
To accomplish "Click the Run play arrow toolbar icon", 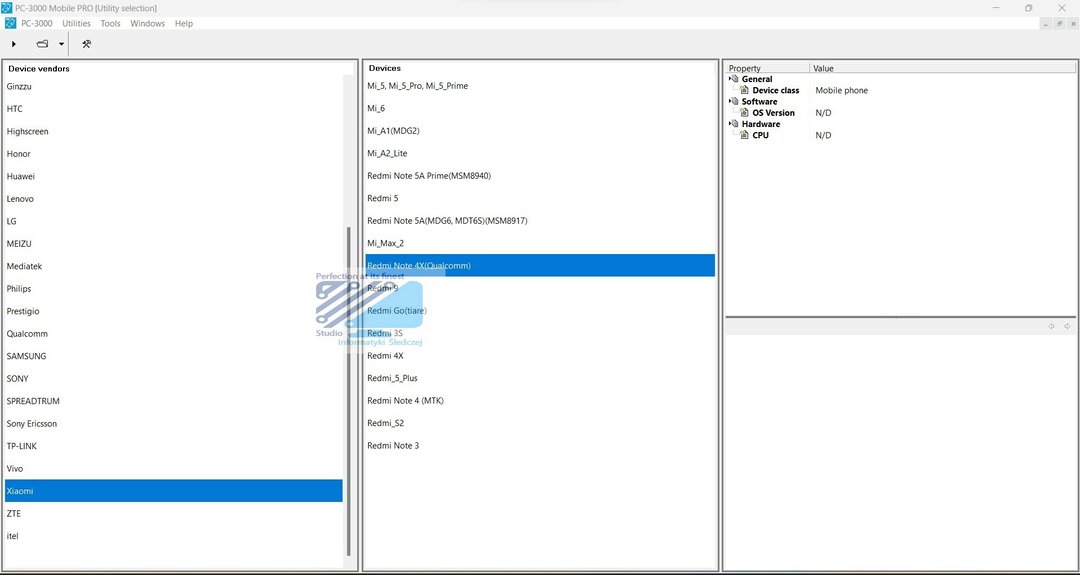I will [x=14, y=44].
